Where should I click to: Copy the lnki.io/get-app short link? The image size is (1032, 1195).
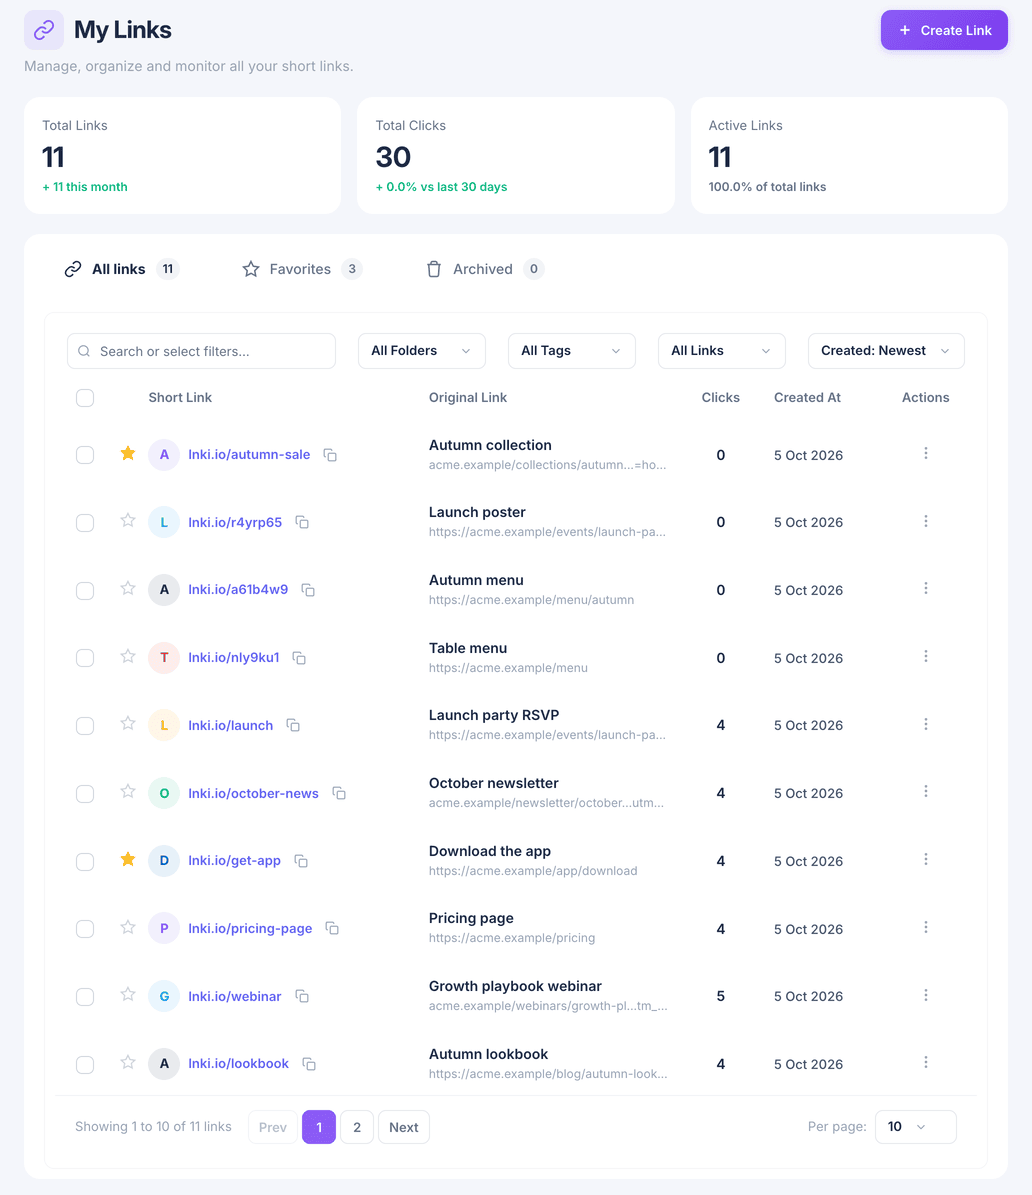pos(301,861)
